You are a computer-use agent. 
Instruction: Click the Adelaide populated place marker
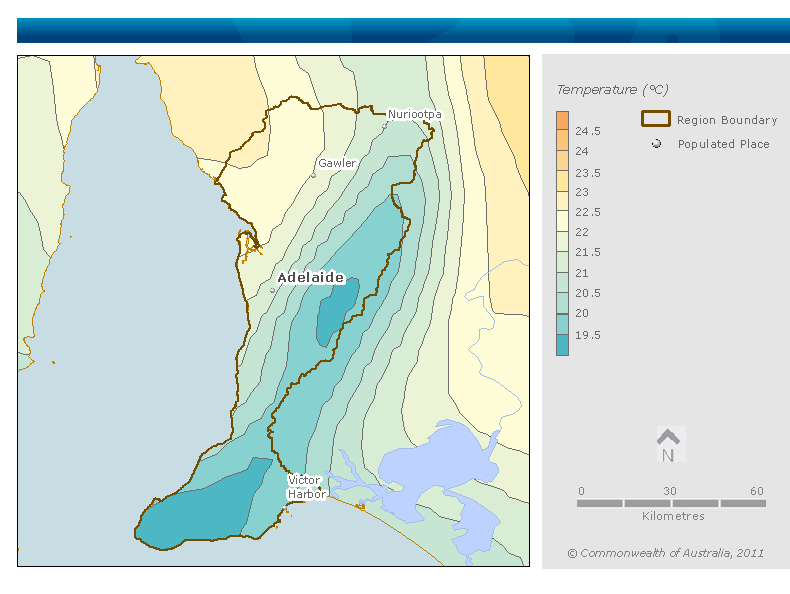[273, 290]
